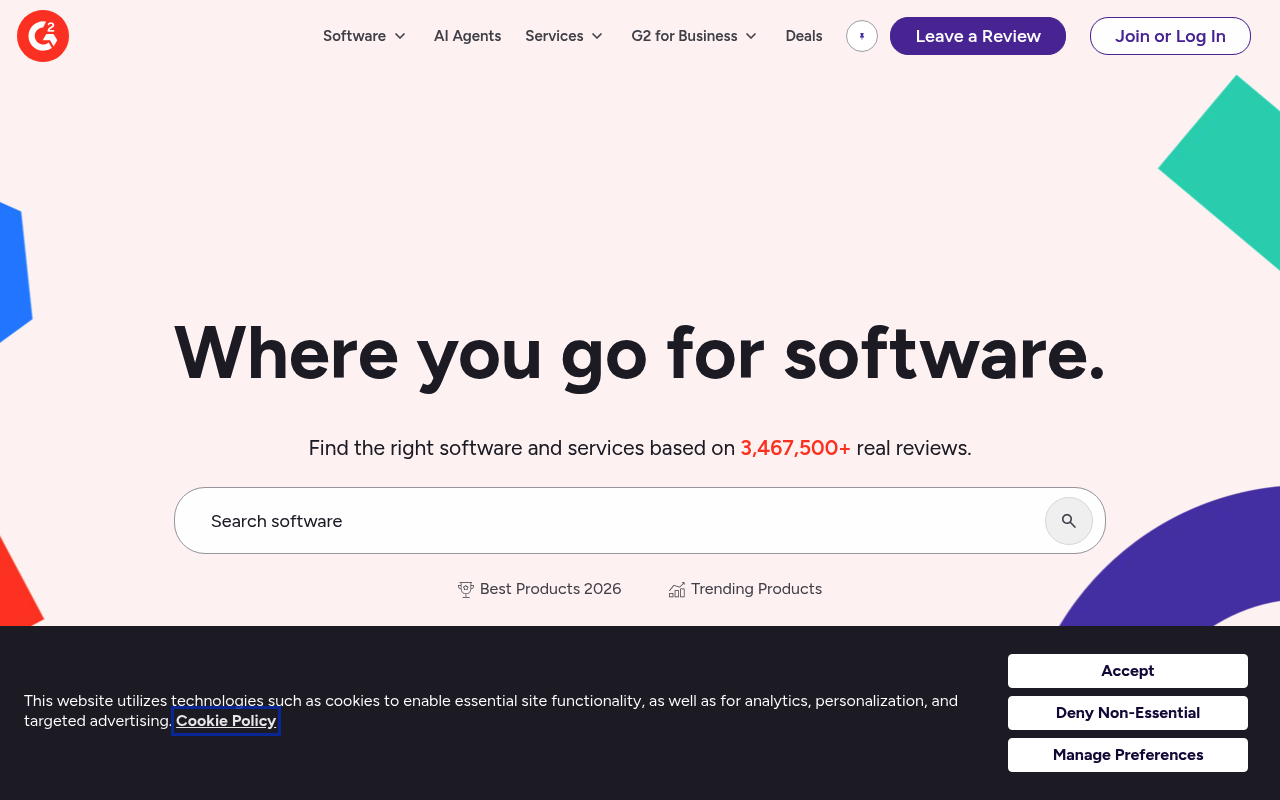Open the Best Products 2026 link
Viewport: 1280px width, 800px height.
[540, 589]
